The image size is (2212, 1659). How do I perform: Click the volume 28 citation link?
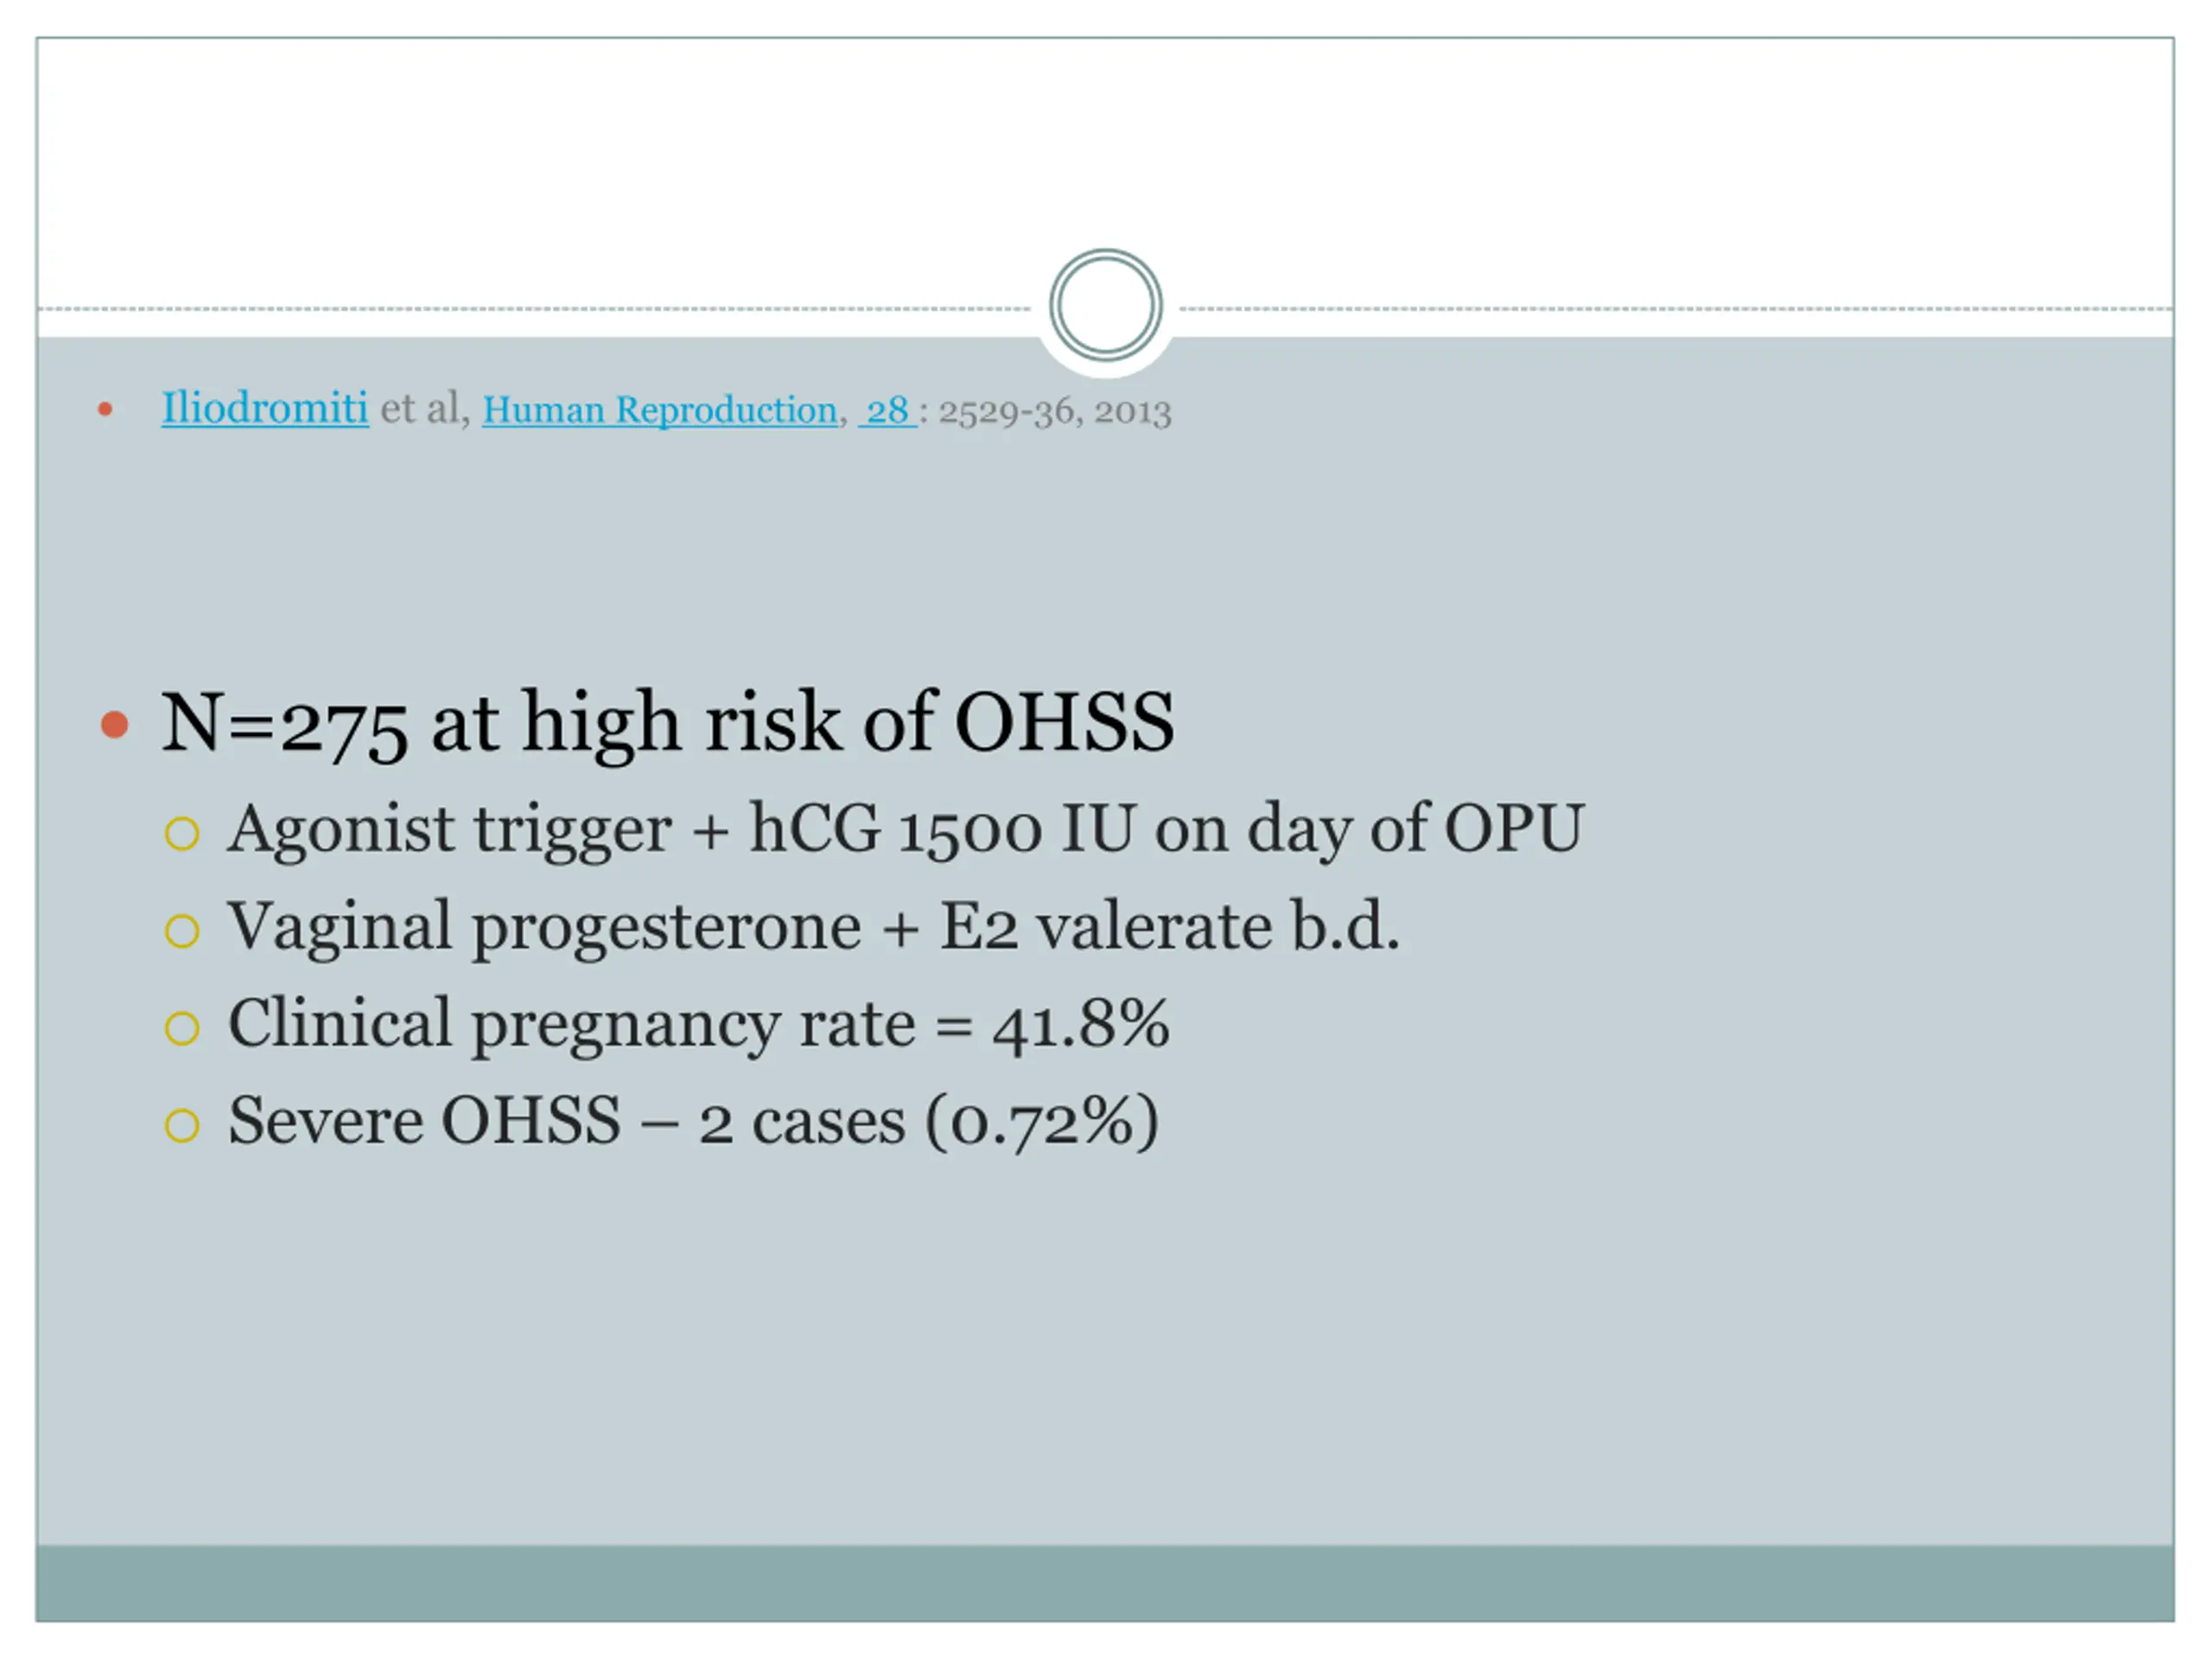(887, 410)
